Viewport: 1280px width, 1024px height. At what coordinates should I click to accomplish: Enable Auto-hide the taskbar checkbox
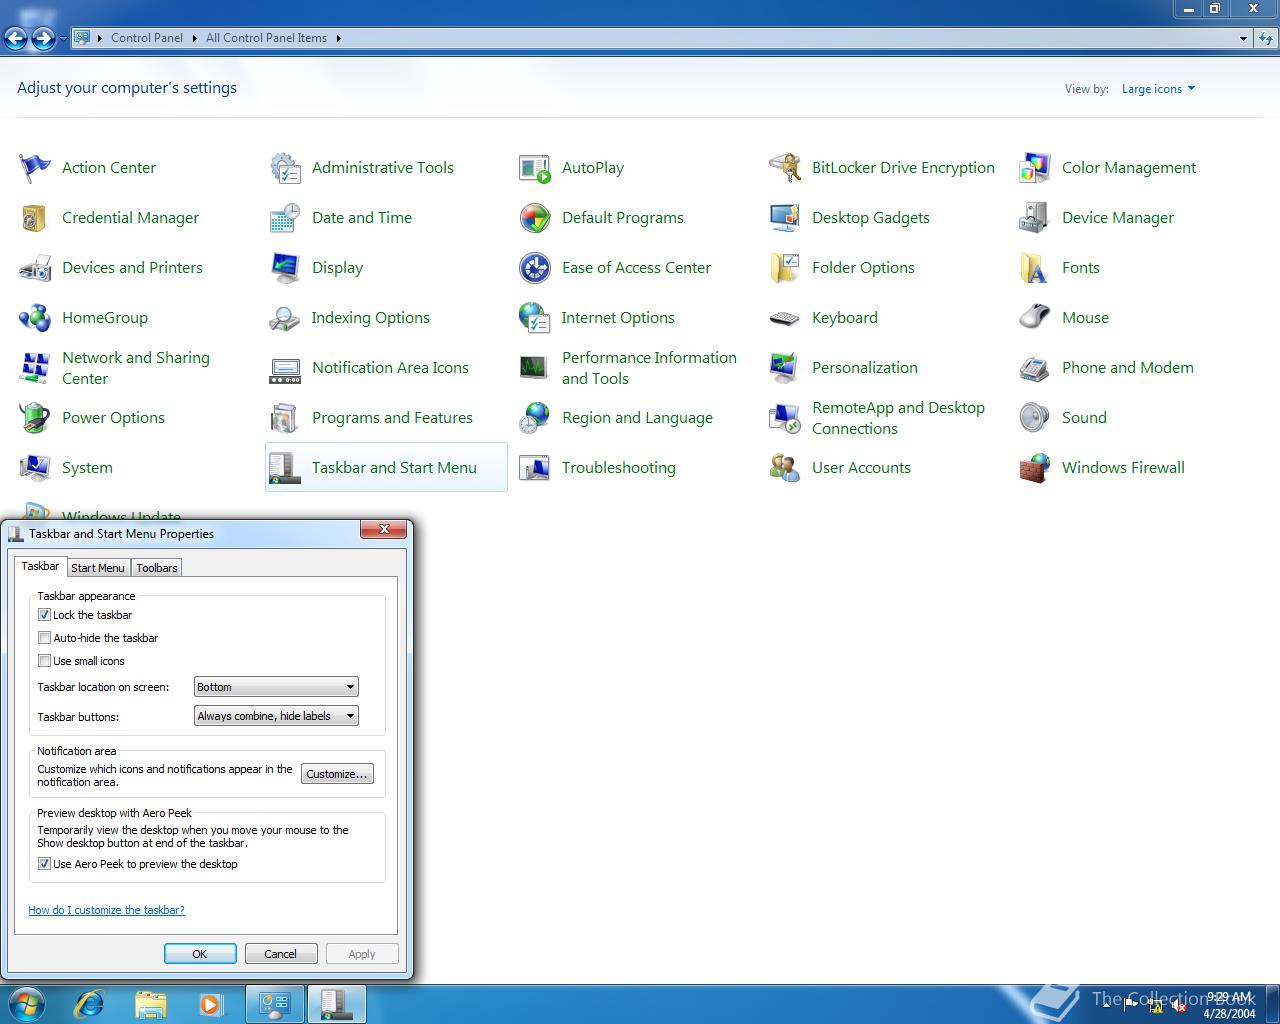[44, 638]
